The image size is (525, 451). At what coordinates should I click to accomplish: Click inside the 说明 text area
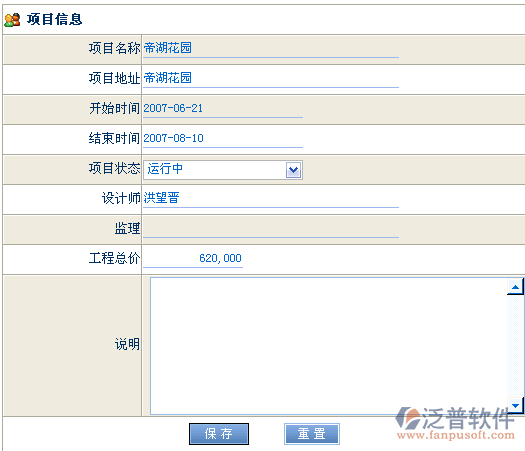(x=328, y=346)
